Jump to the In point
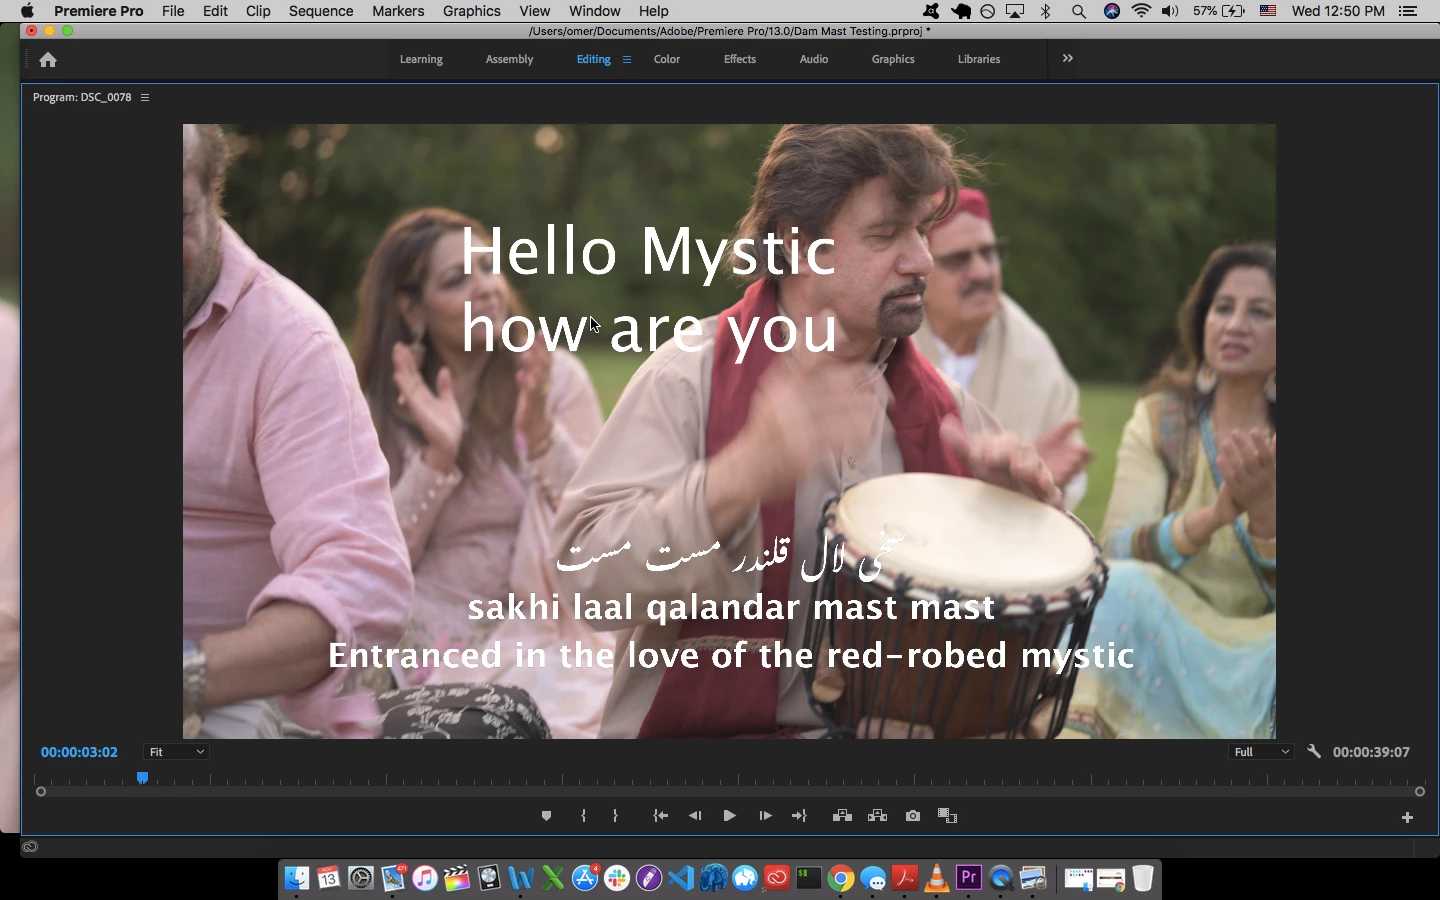This screenshot has width=1440, height=900. click(x=661, y=816)
